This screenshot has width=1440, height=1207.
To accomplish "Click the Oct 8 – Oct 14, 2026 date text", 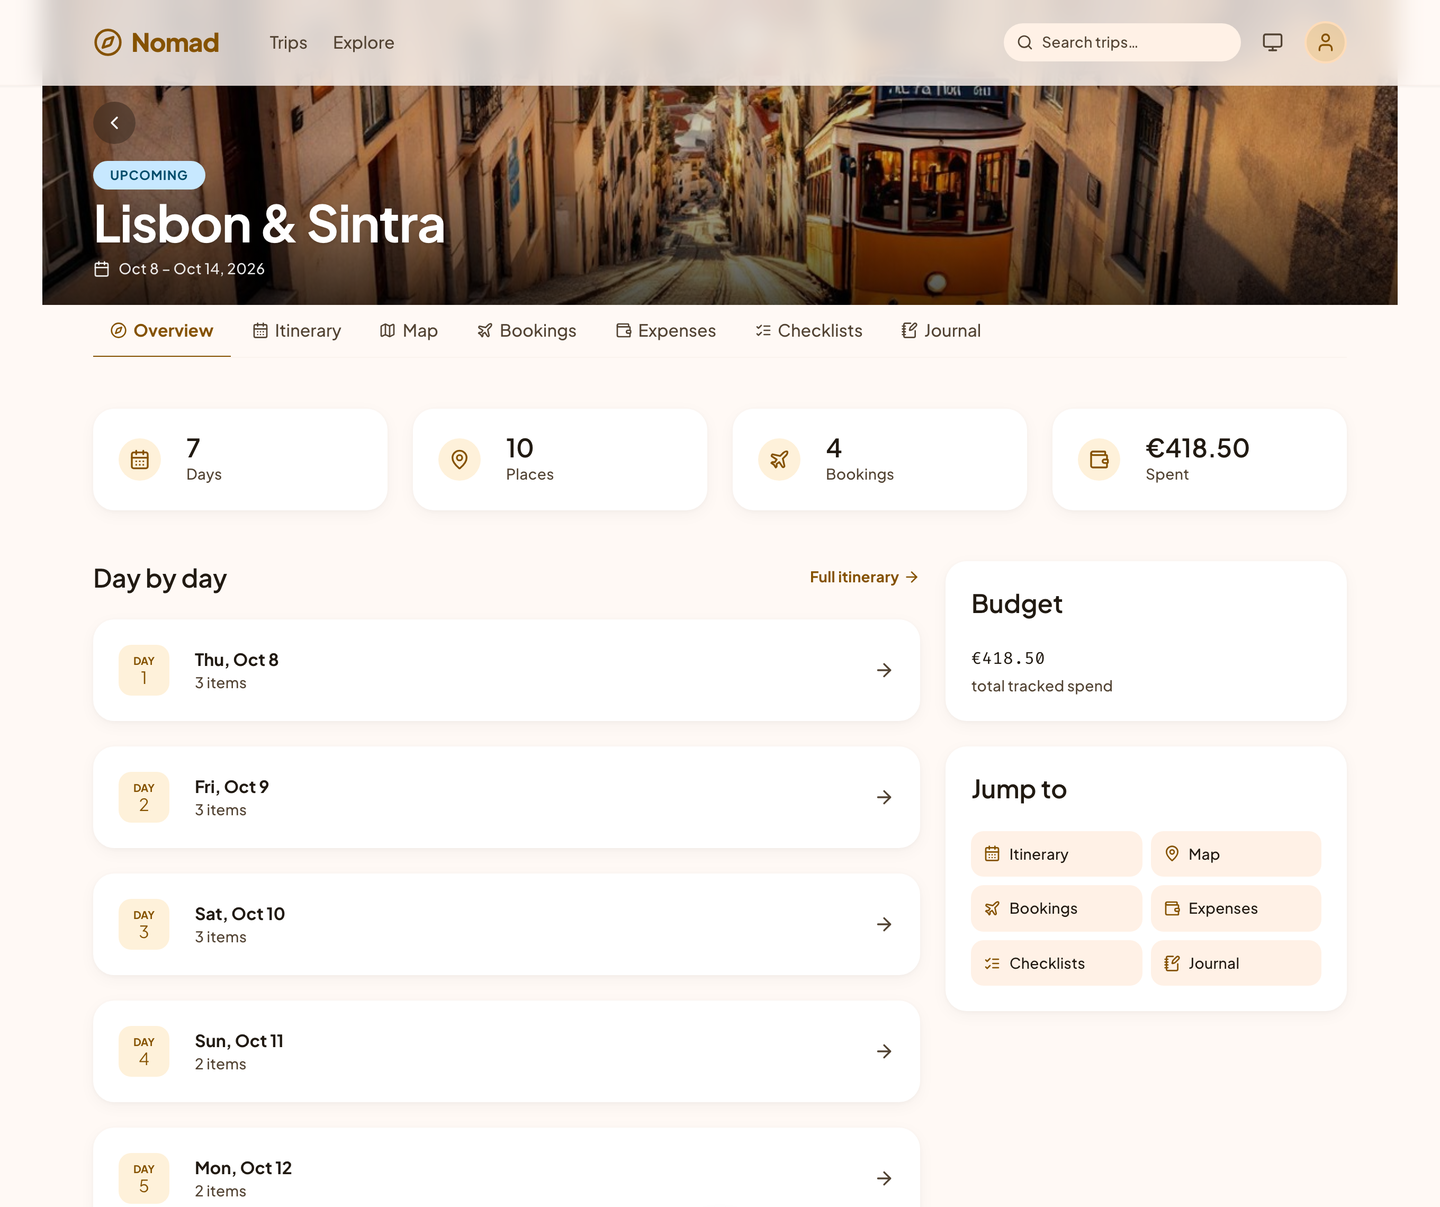I will pos(192,269).
